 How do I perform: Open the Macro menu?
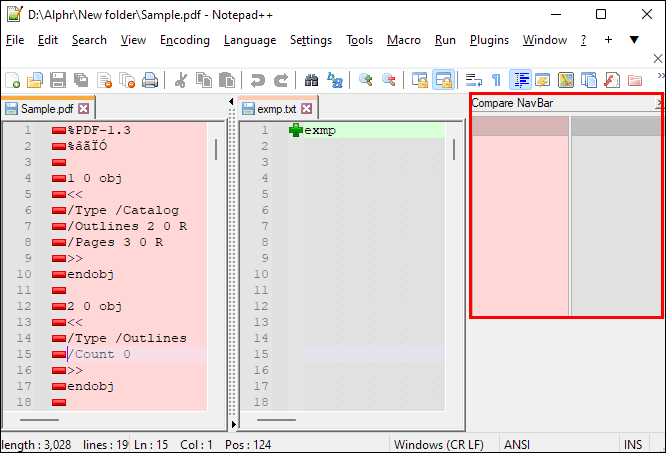404,40
